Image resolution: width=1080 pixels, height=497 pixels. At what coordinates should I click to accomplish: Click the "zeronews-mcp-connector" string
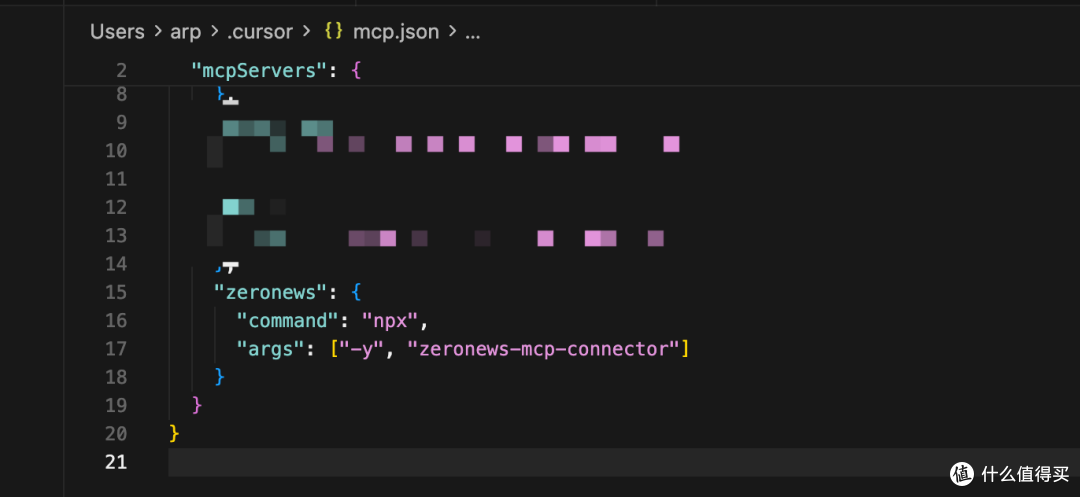(x=543, y=350)
